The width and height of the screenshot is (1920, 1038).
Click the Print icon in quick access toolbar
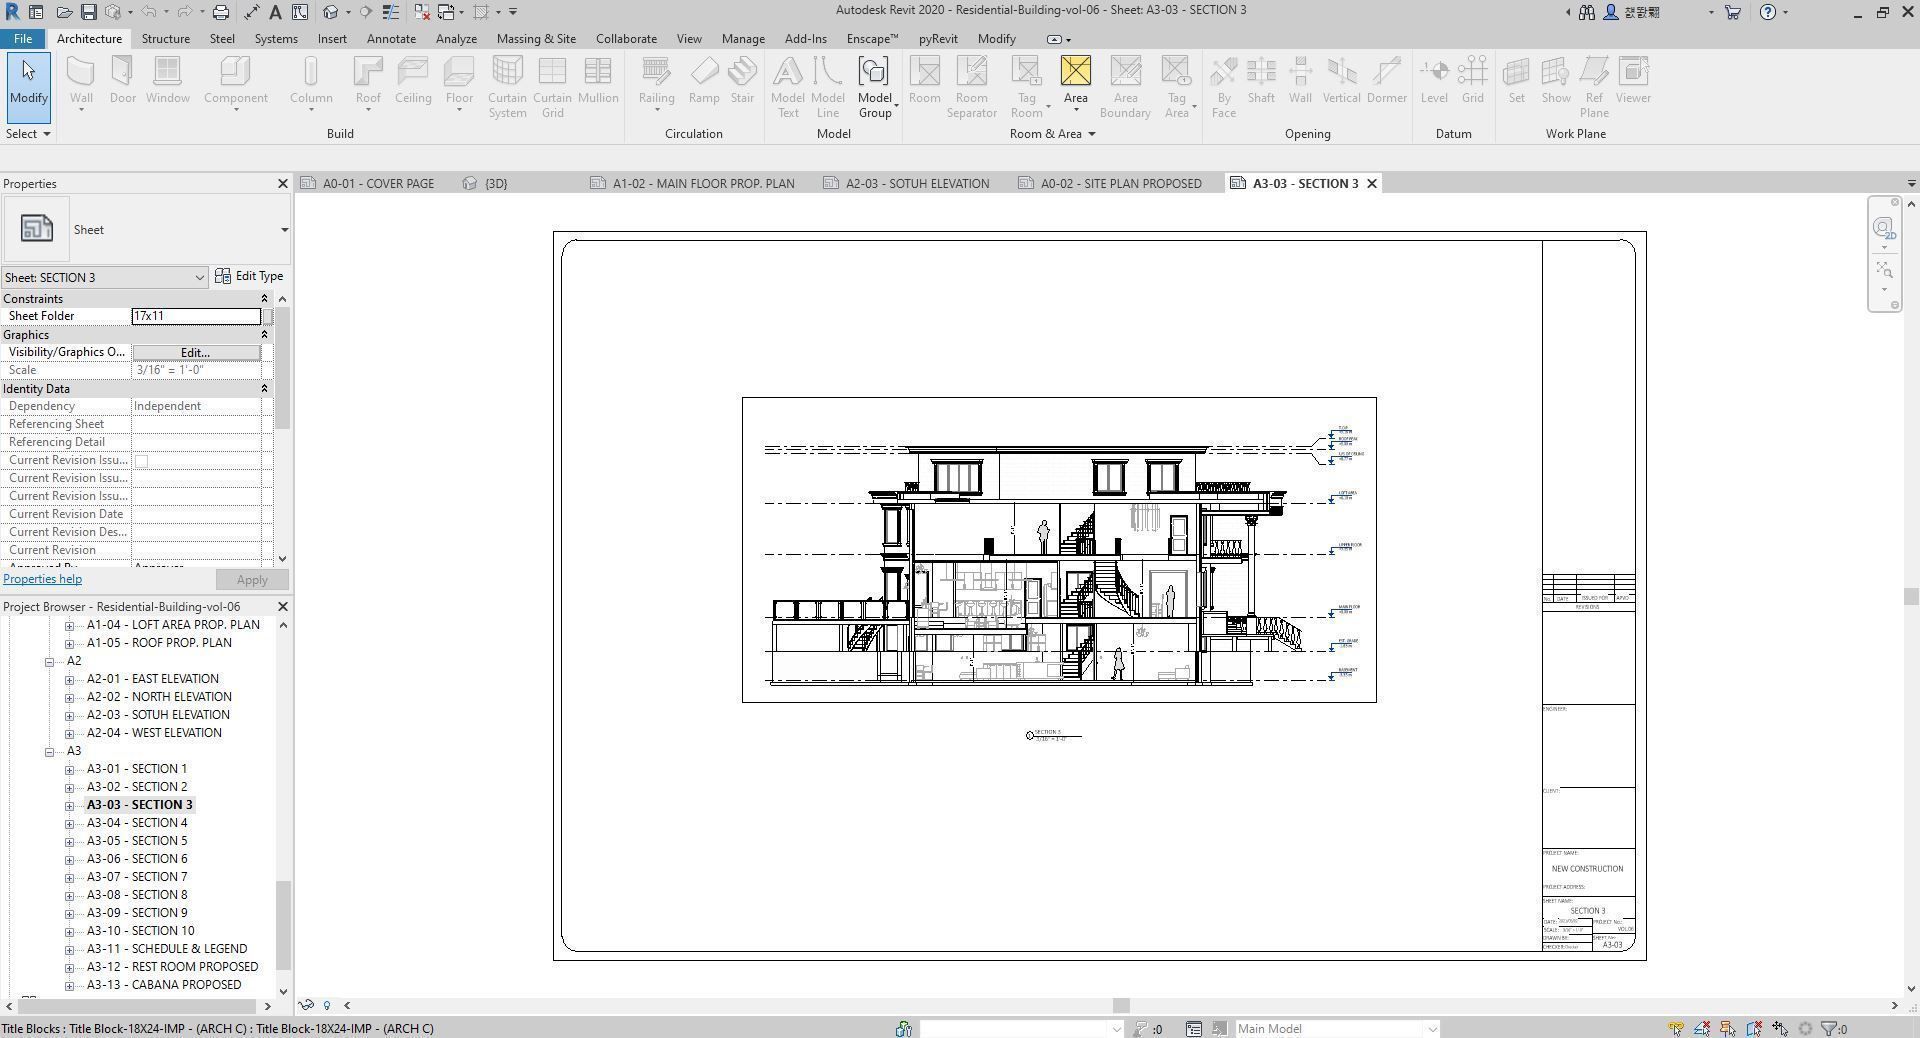[220, 12]
